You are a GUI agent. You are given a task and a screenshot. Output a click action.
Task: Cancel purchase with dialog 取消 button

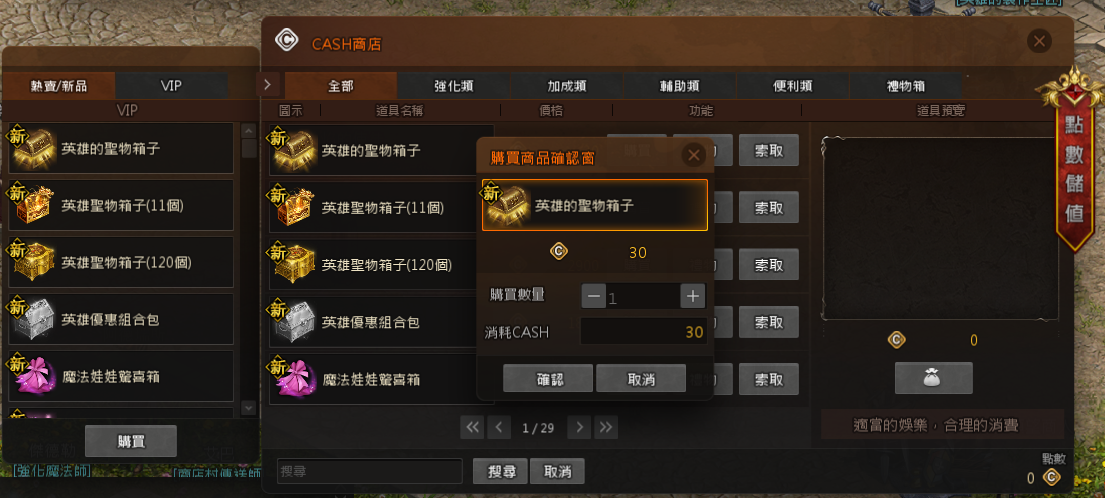(x=641, y=378)
